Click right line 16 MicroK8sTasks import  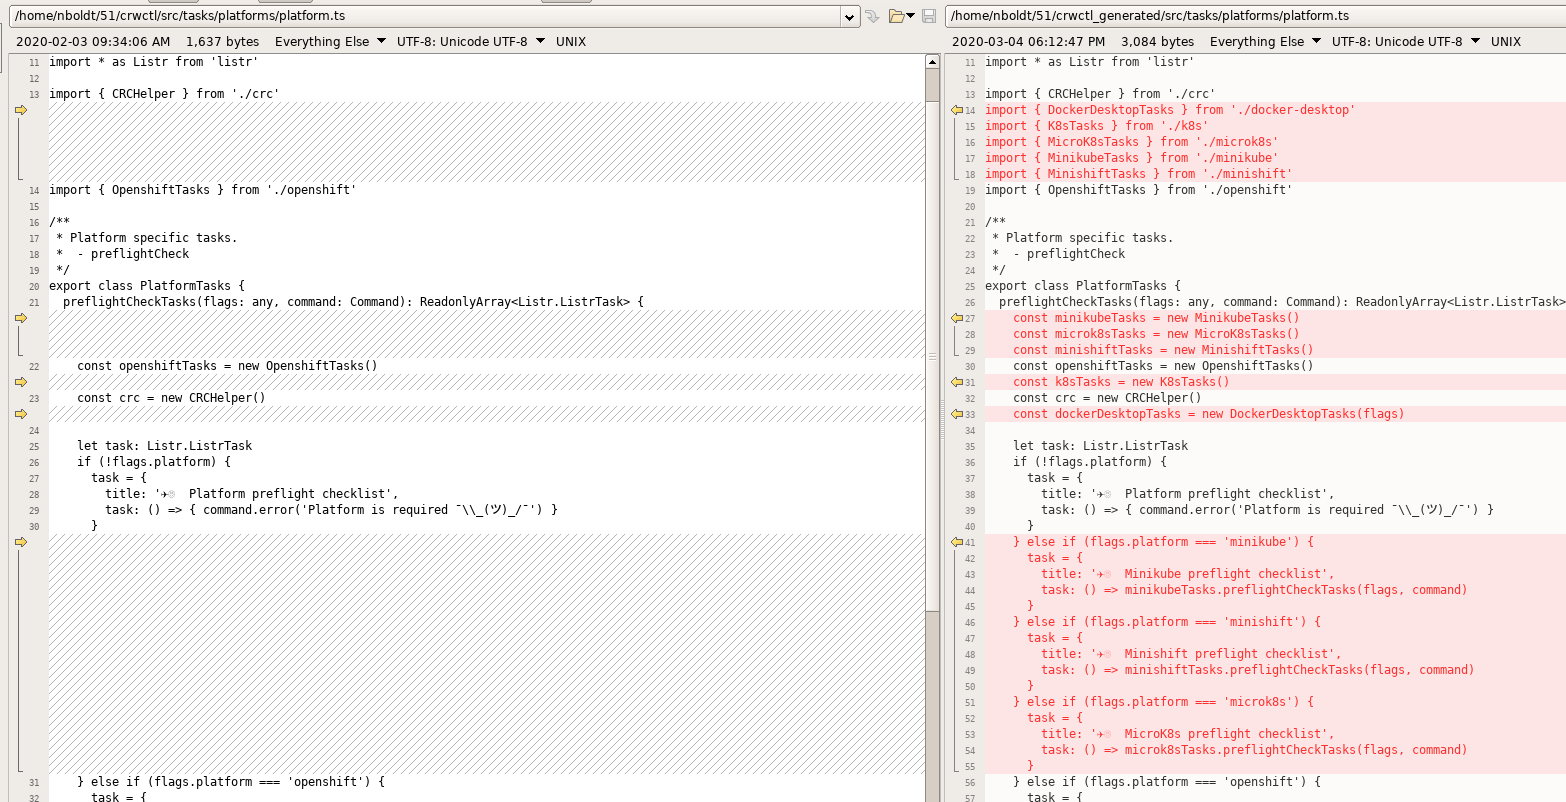pos(1132,142)
